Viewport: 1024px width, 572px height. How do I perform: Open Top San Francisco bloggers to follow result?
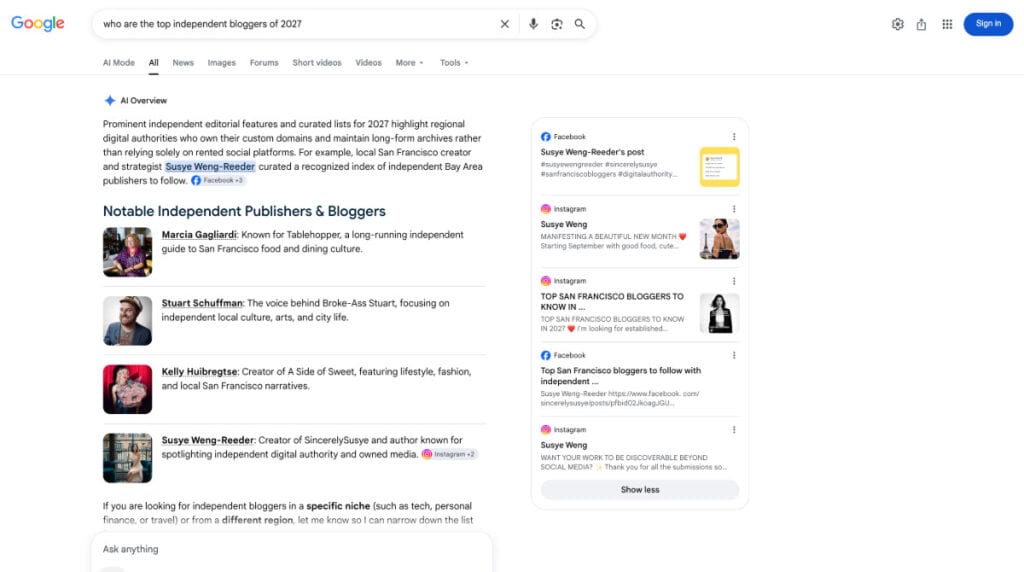pyautogui.click(x=620, y=376)
